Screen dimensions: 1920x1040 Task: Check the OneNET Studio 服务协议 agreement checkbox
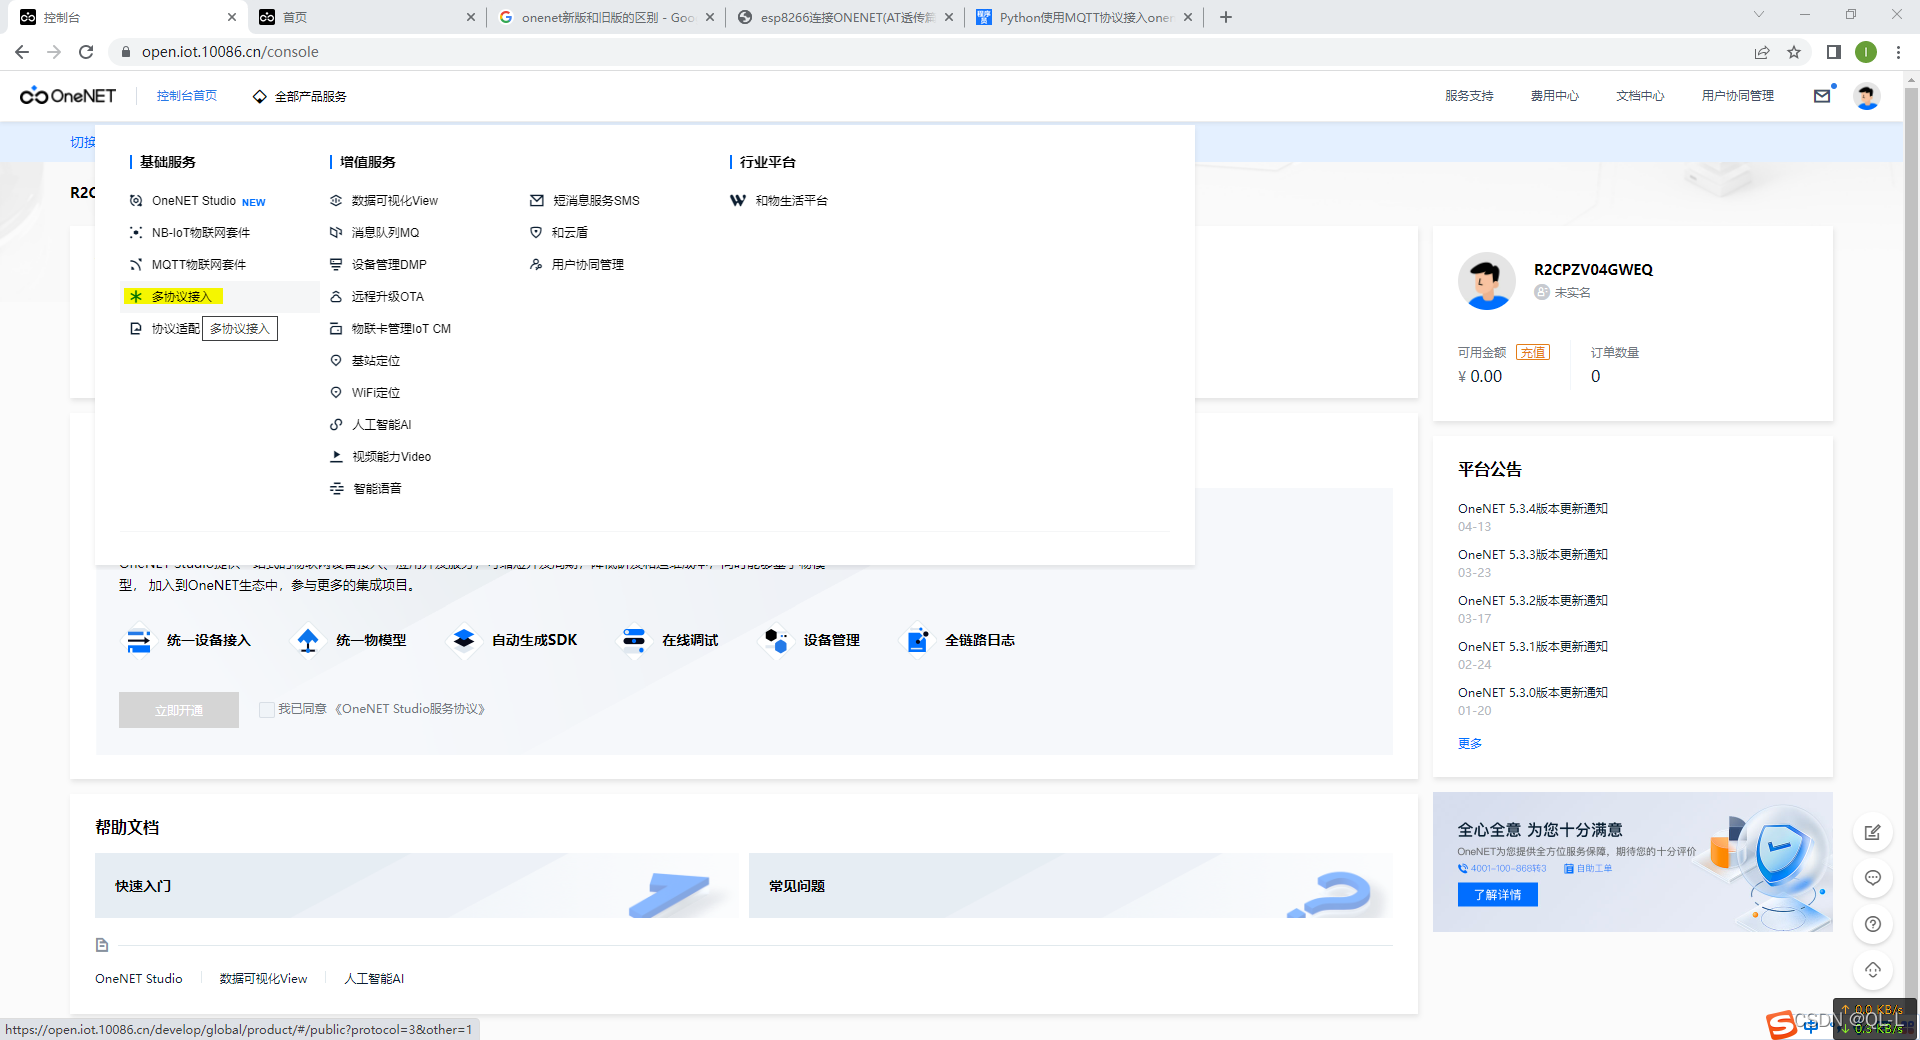tap(266, 709)
